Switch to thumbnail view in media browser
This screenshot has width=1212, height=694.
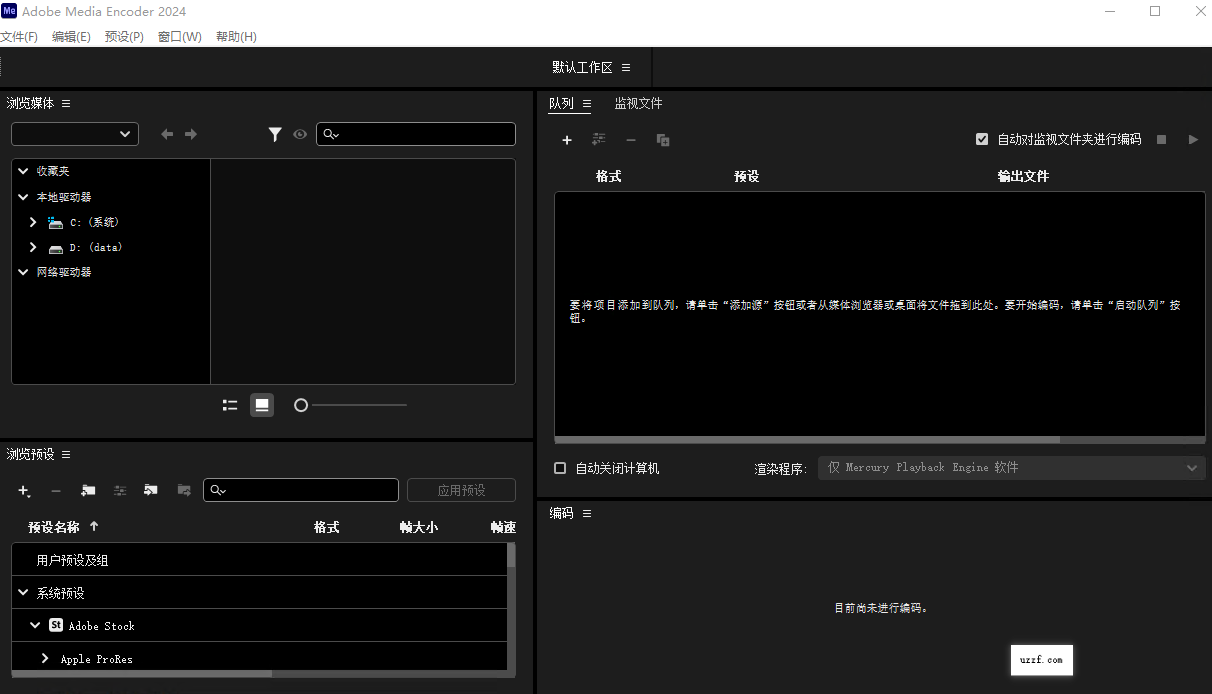[261, 404]
